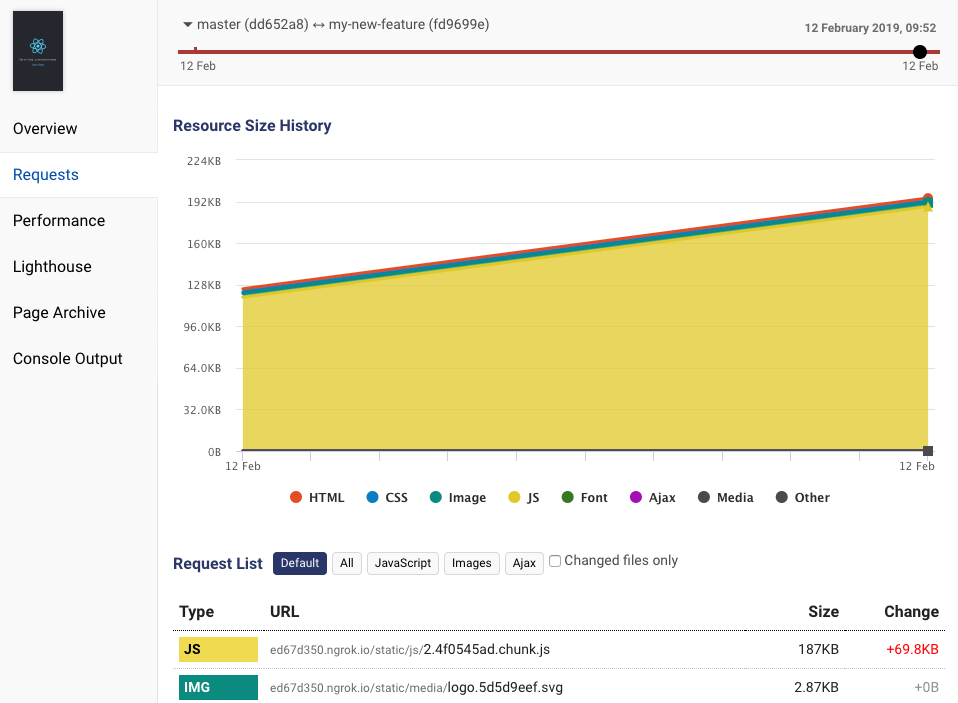The image size is (958, 703).
Task: Click the 187KB size value
Action: 818,649
